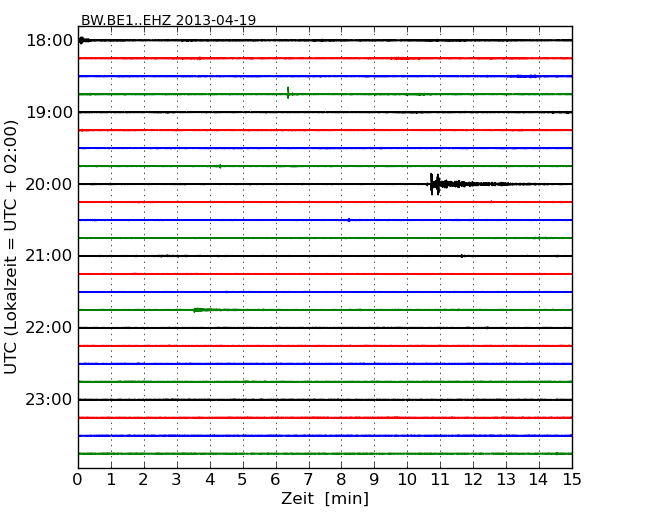The height and width of the screenshot is (520, 650).
Task: Click x-axis tick label 13
Action: click(506, 480)
